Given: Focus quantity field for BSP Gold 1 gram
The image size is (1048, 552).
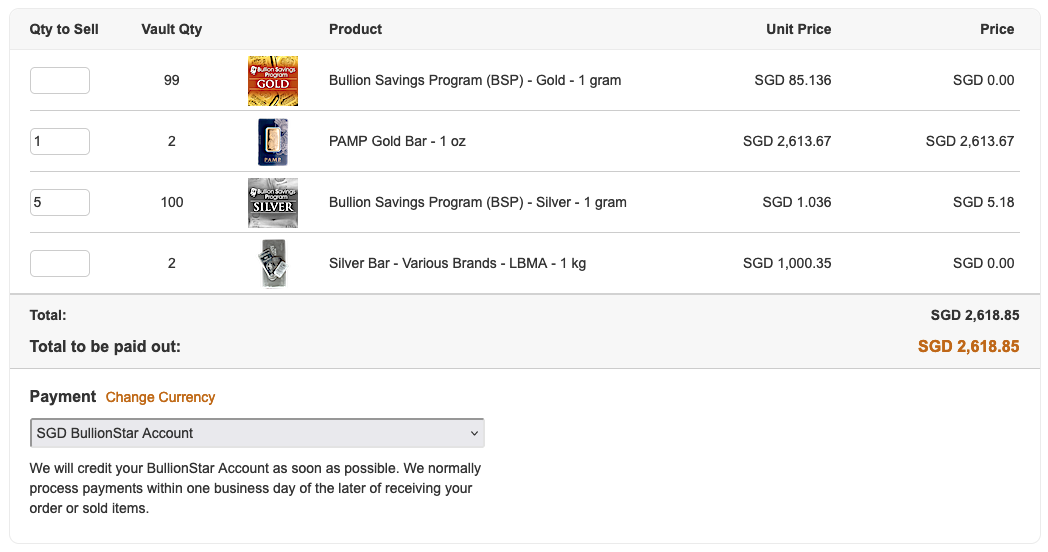Looking at the screenshot, I should [x=60, y=80].
